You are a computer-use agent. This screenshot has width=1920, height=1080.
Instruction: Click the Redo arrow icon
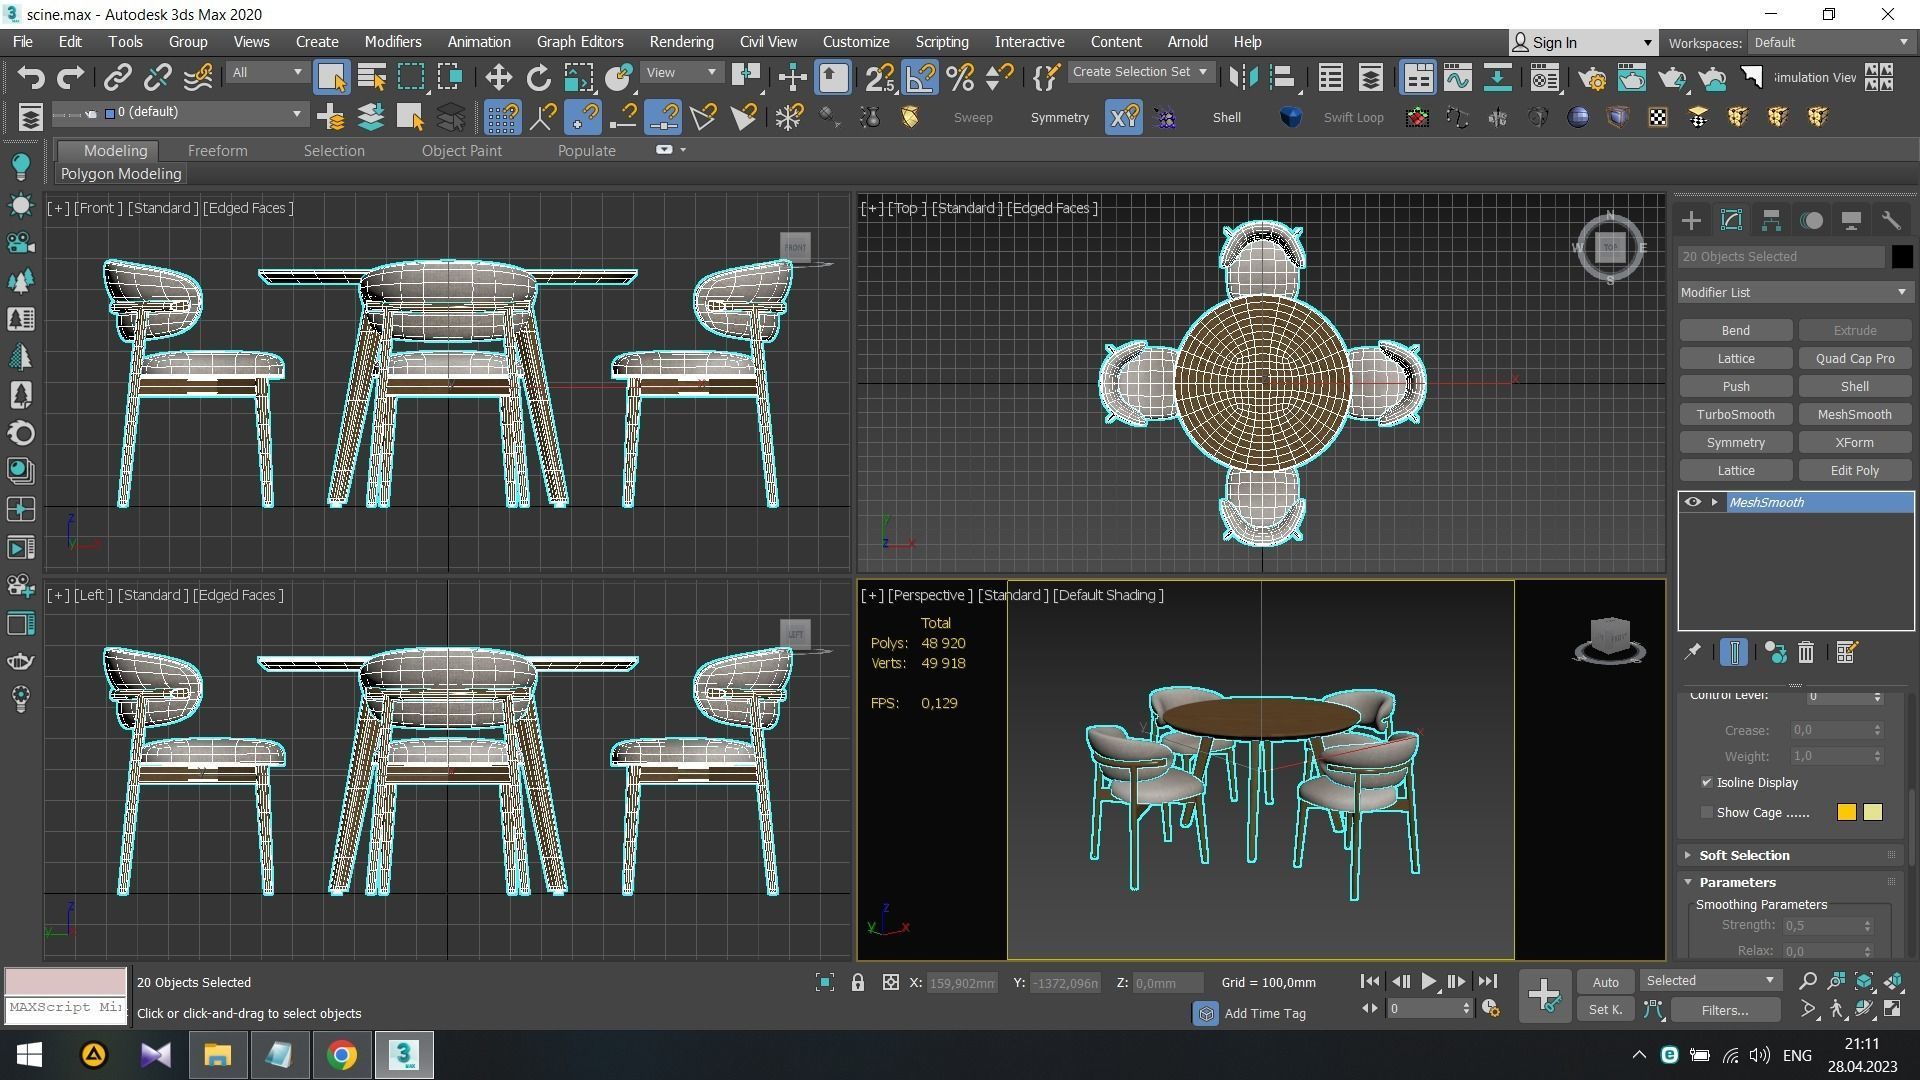click(x=70, y=78)
